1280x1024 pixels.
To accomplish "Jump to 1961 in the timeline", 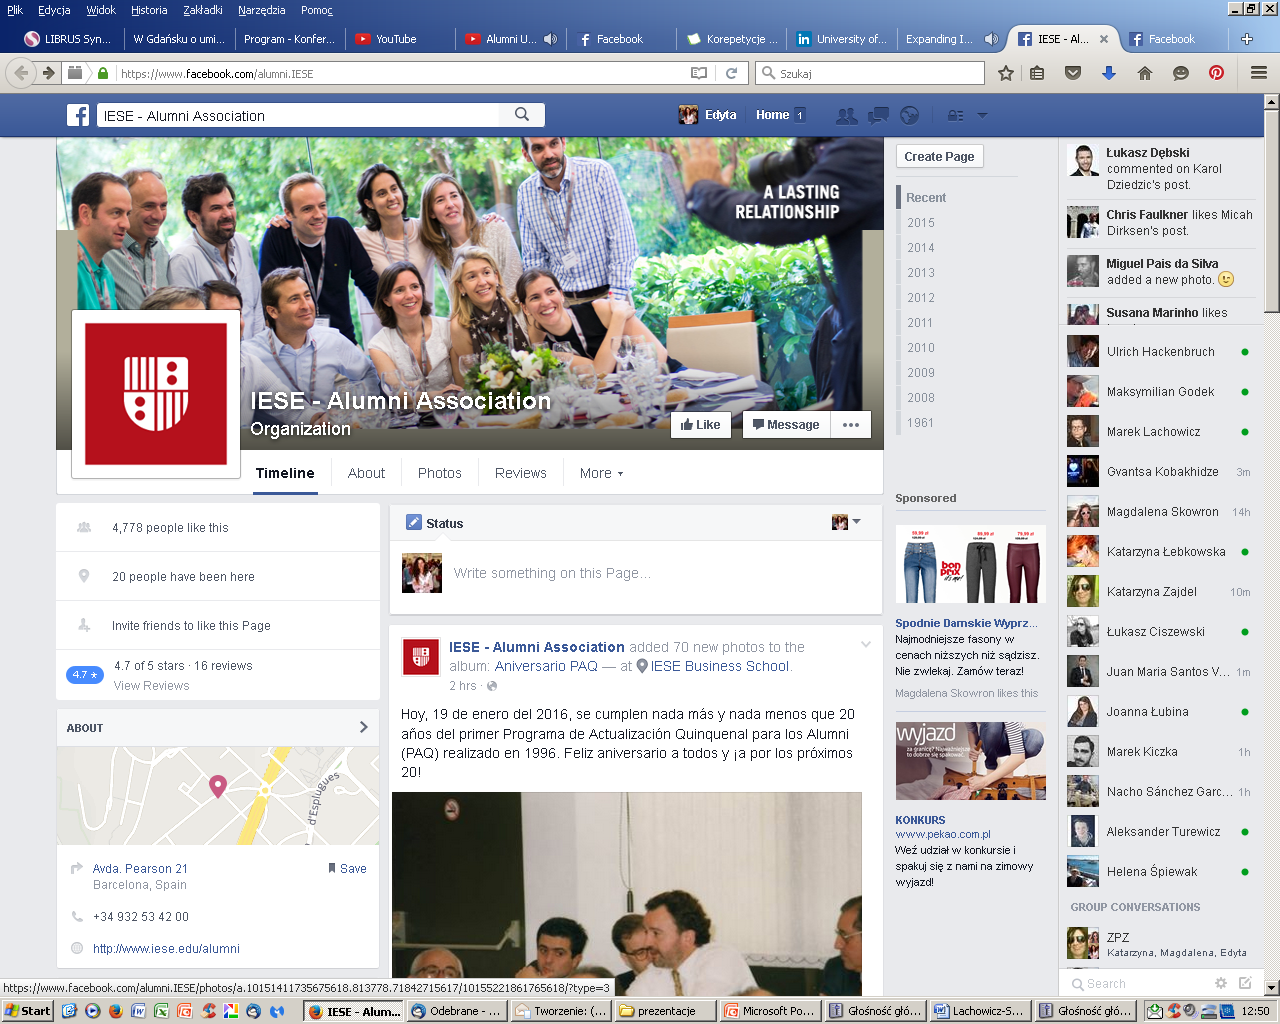I will click(921, 423).
